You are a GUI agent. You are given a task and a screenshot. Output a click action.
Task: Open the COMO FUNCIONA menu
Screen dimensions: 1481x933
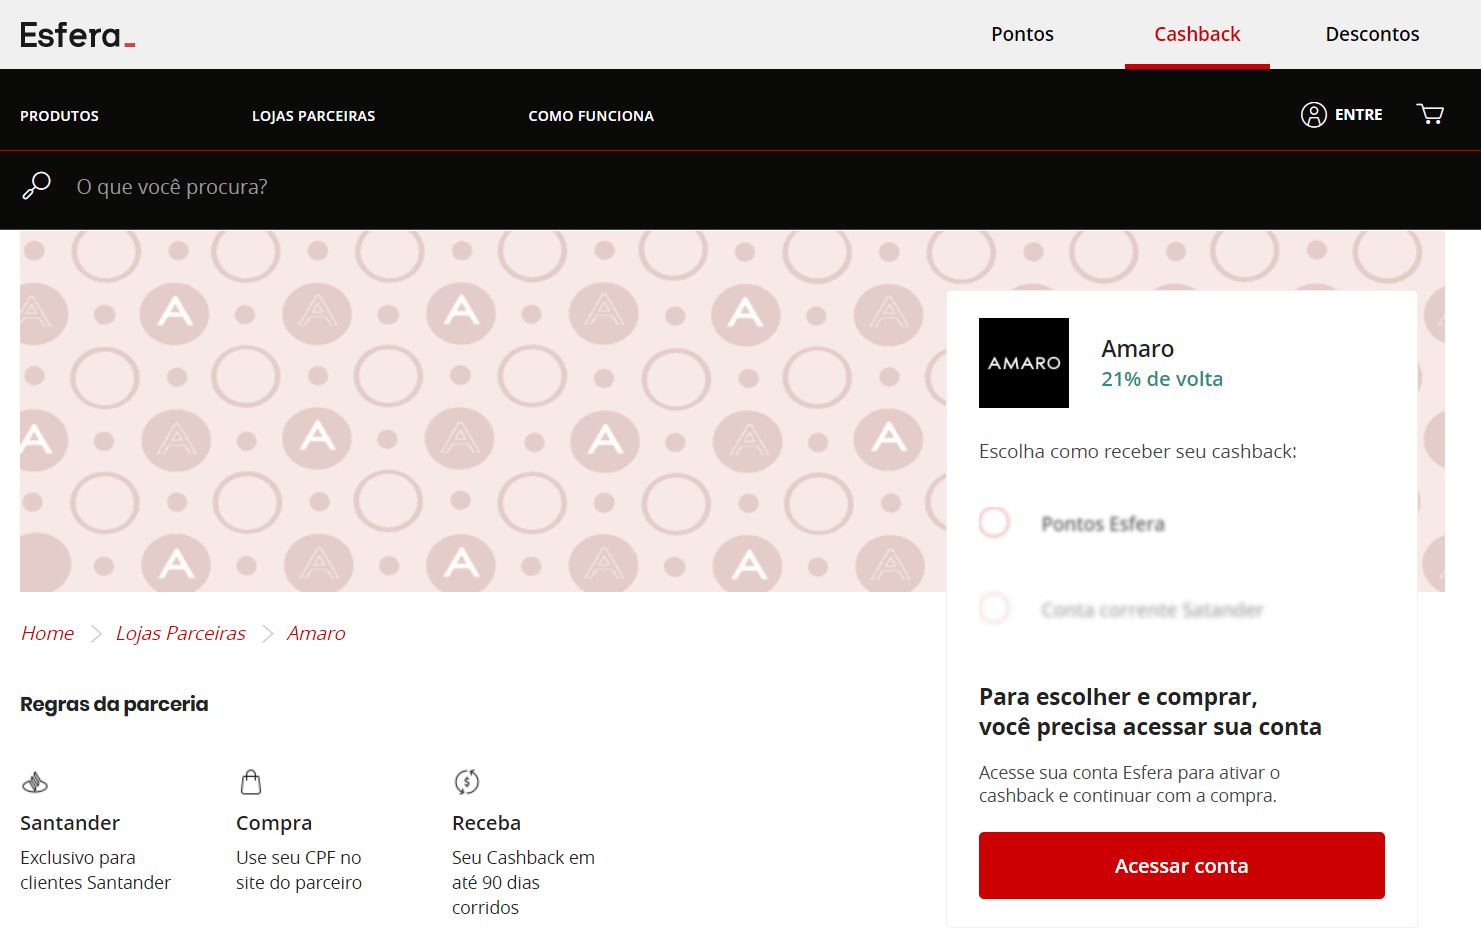(x=591, y=116)
